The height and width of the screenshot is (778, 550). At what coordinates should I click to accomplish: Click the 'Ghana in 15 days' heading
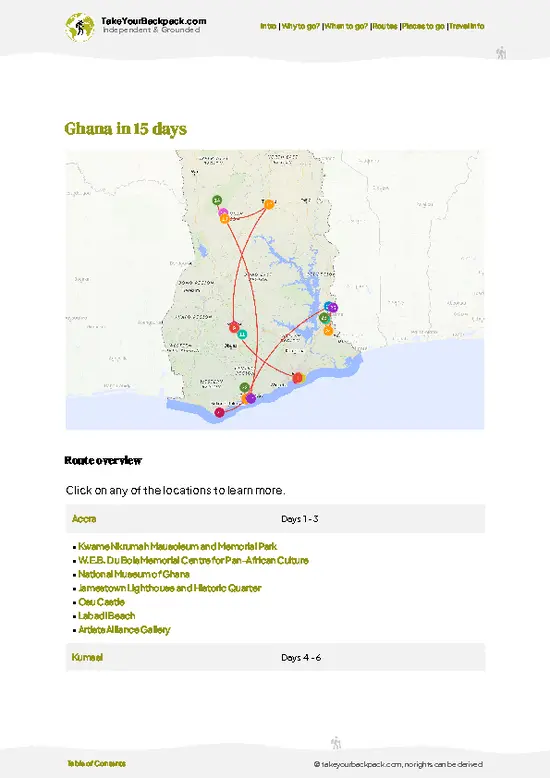click(x=126, y=129)
